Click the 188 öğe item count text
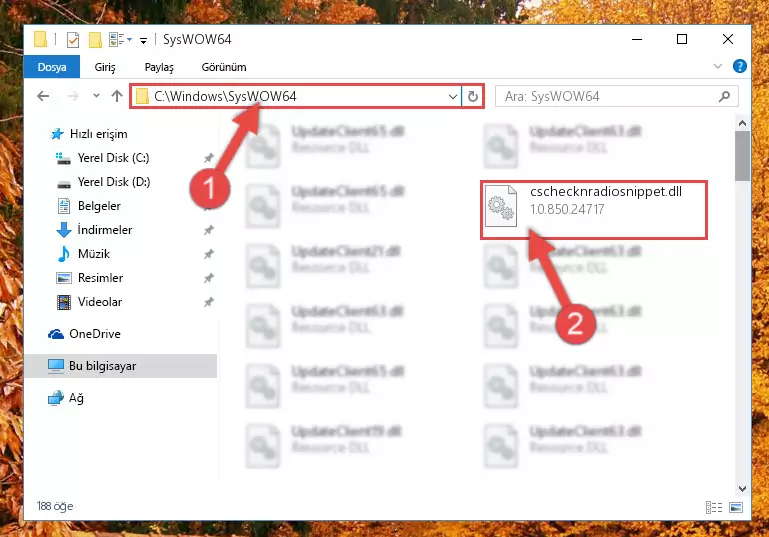 pyautogui.click(x=55, y=506)
